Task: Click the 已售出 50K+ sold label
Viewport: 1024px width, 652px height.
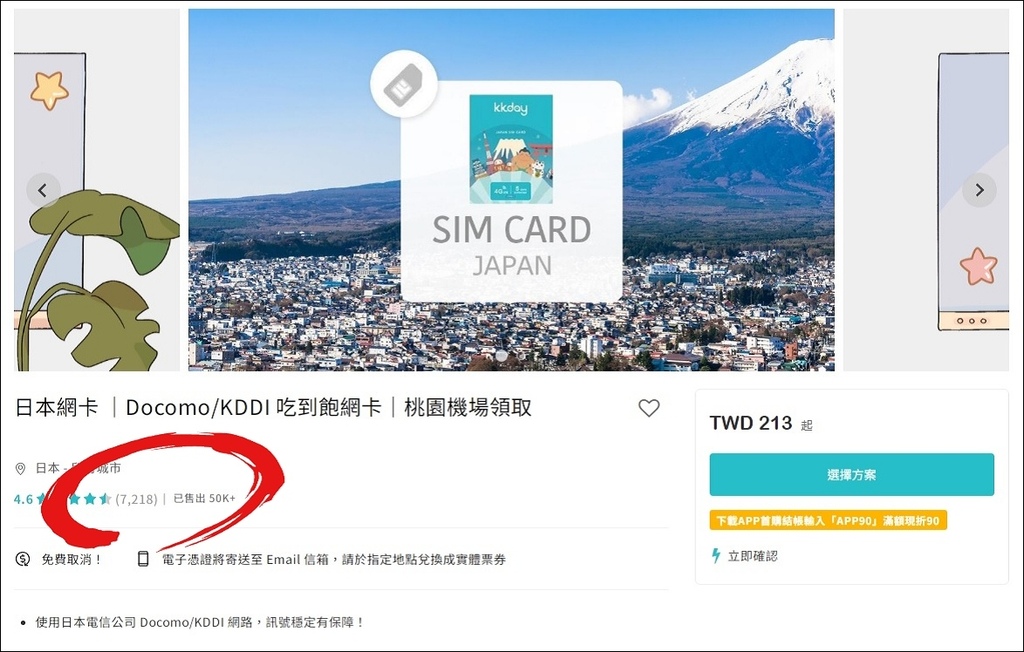Action: coord(204,498)
